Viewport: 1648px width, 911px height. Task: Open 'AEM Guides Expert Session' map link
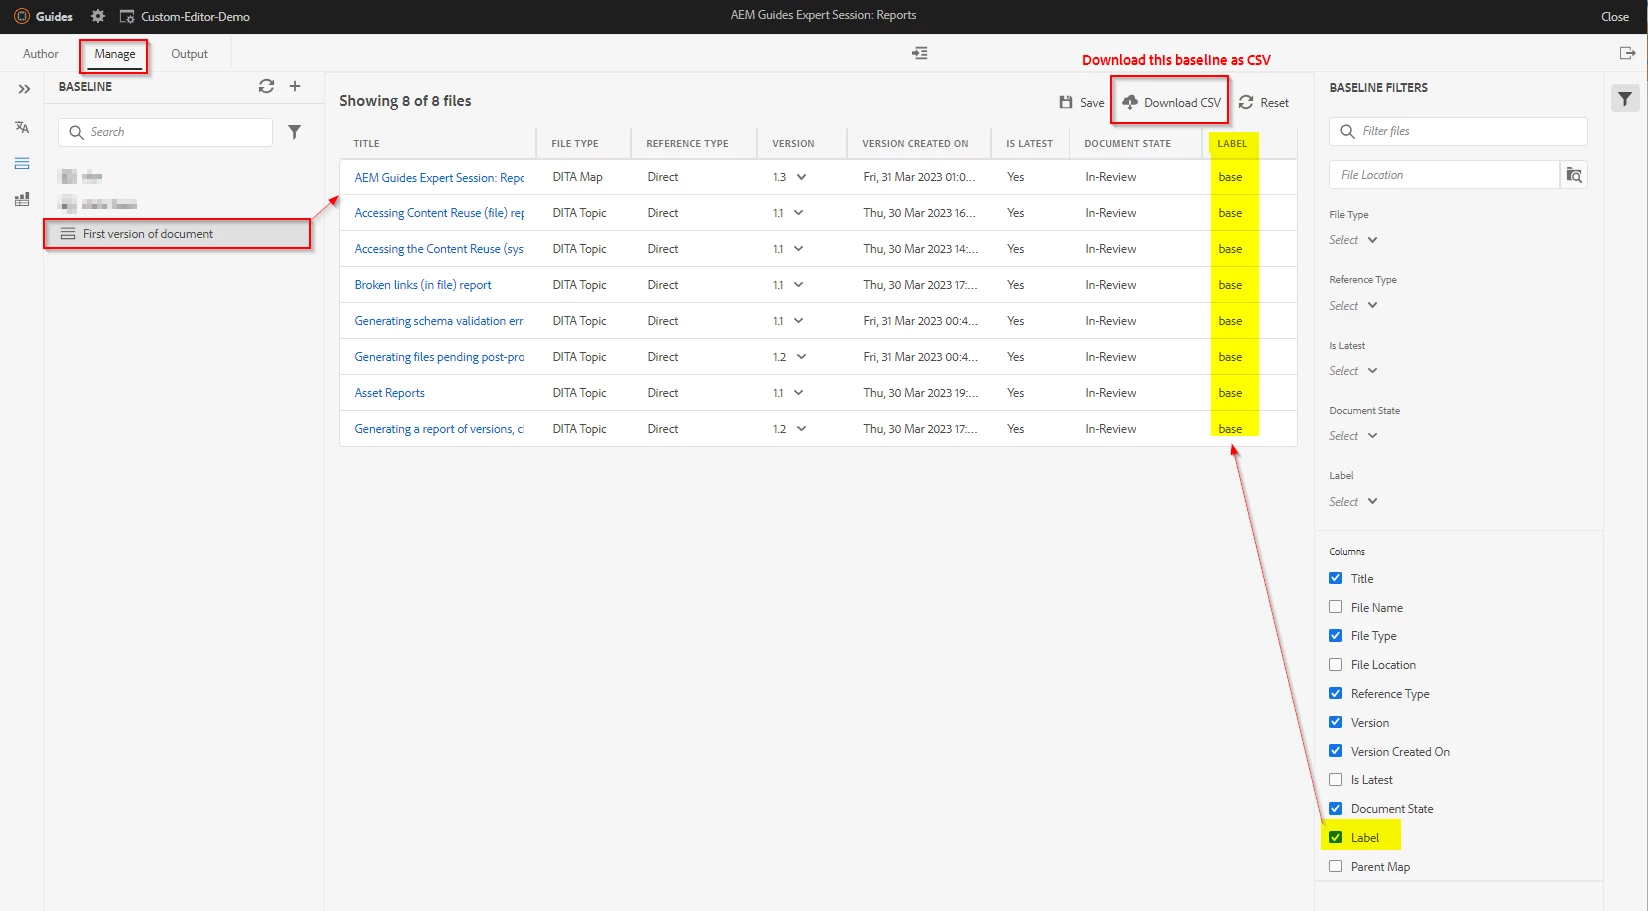tap(439, 177)
